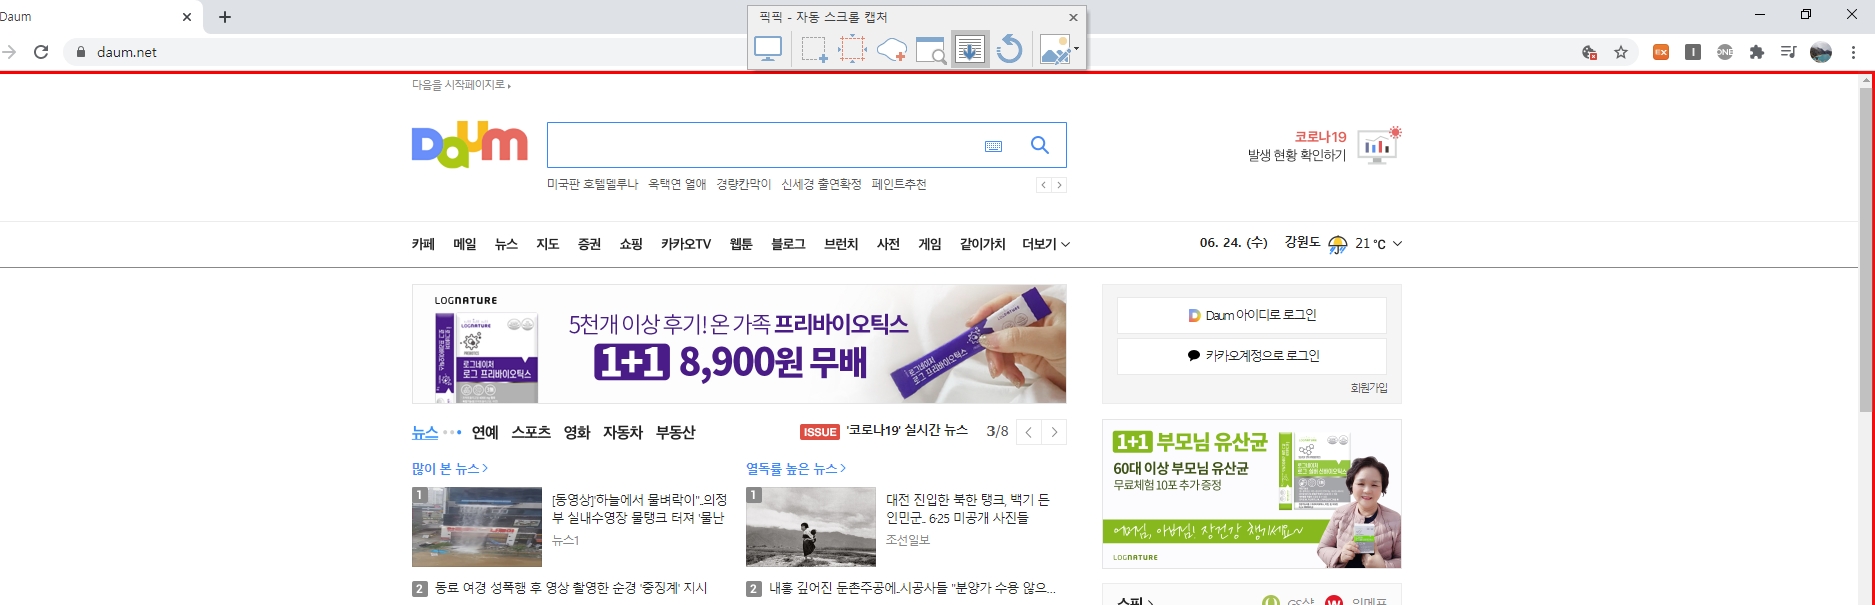Open 많이 본 뉴스 section
The width and height of the screenshot is (1875, 605).
point(450,468)
